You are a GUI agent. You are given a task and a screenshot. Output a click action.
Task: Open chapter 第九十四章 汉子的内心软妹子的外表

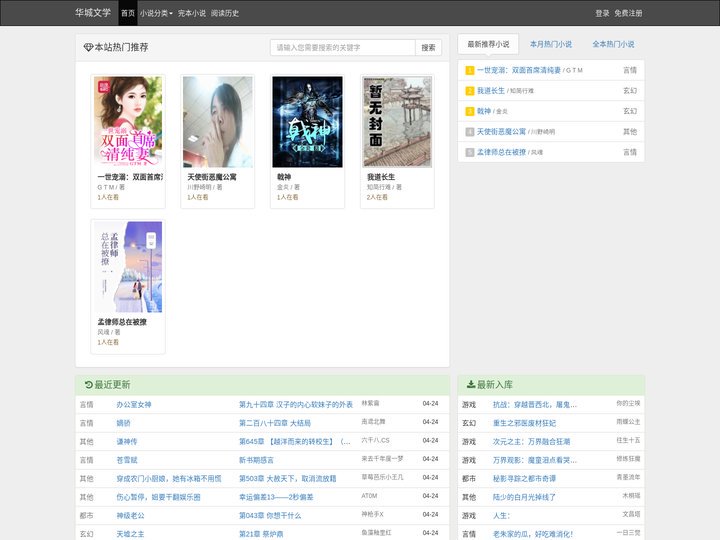296,405
